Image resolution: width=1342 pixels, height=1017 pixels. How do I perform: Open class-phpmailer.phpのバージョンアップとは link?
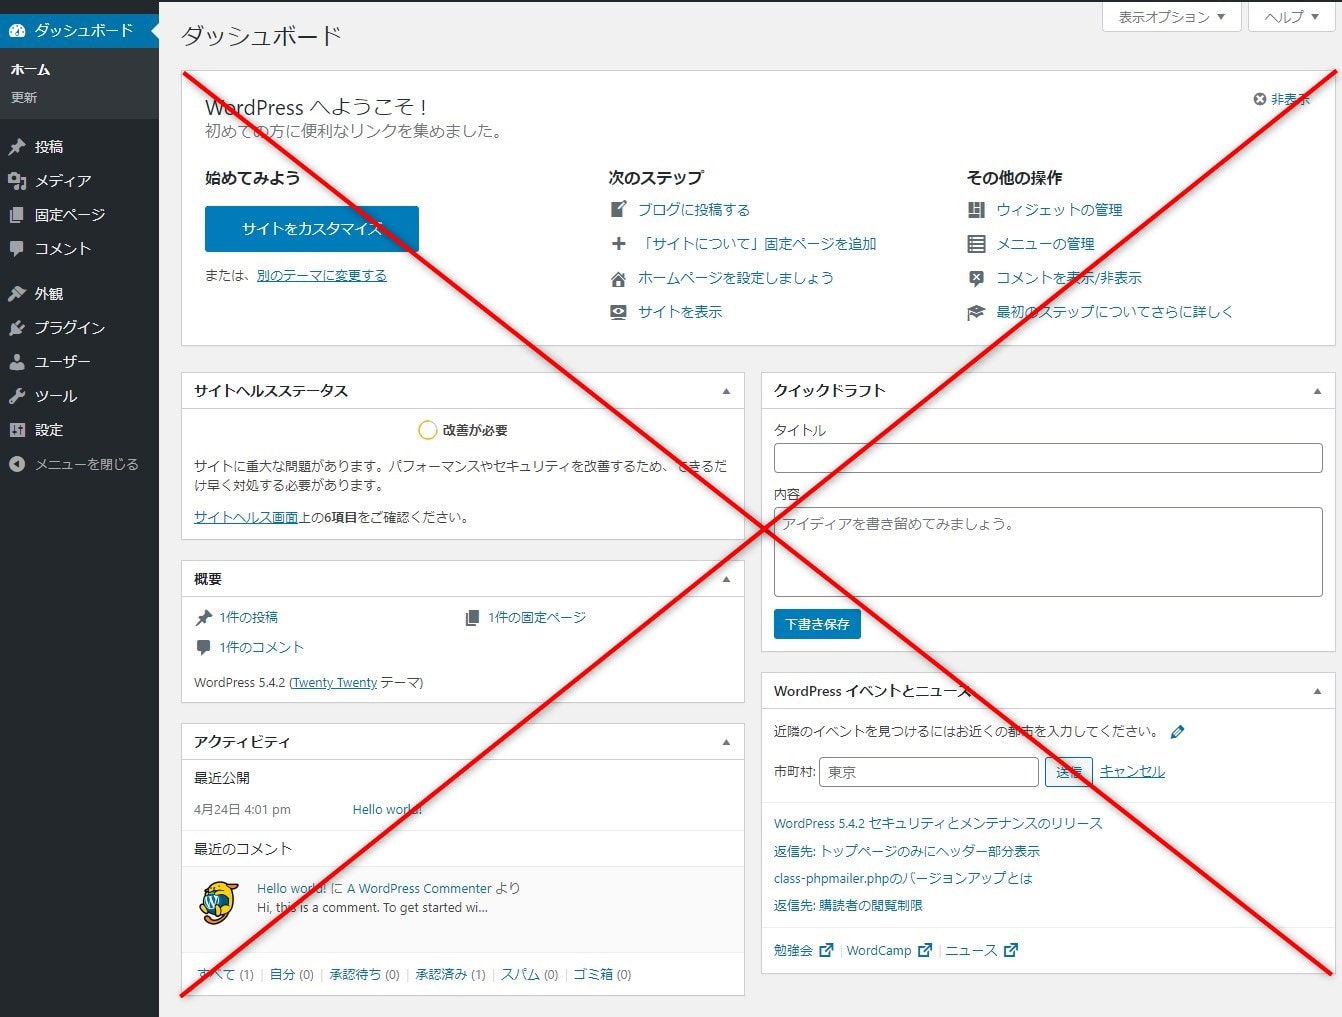click(x=903, y=879)
